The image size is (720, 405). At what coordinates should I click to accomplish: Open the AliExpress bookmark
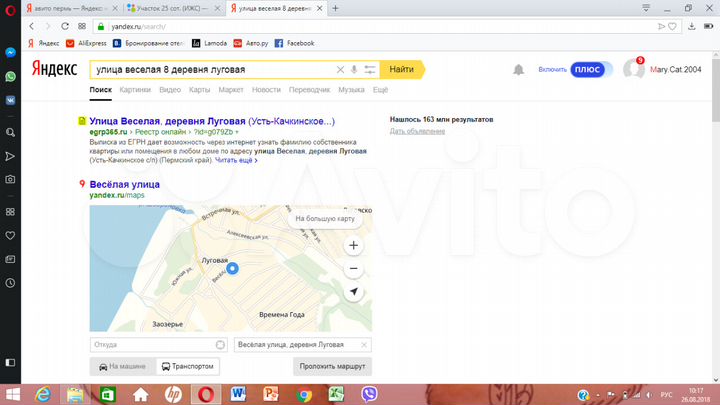point(86,43)
